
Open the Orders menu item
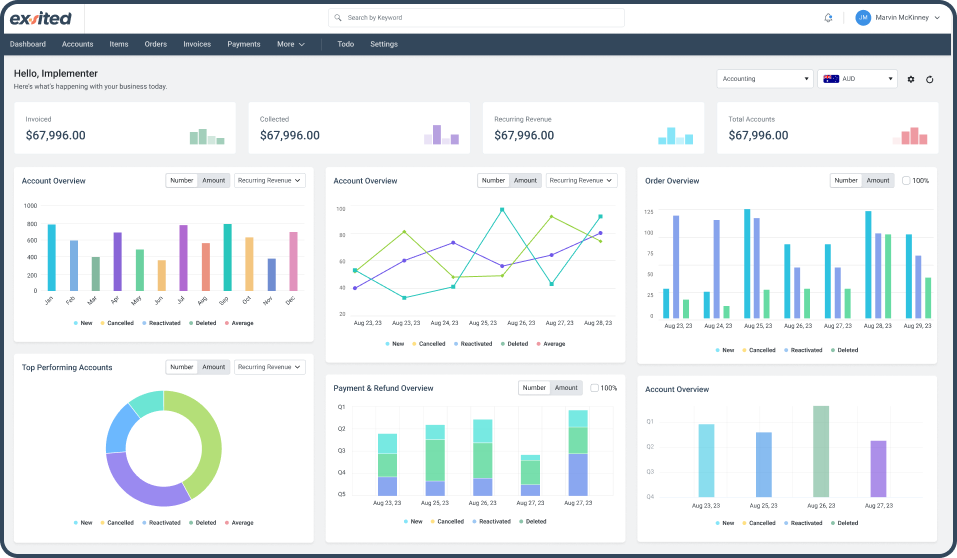tap(155, 44)
